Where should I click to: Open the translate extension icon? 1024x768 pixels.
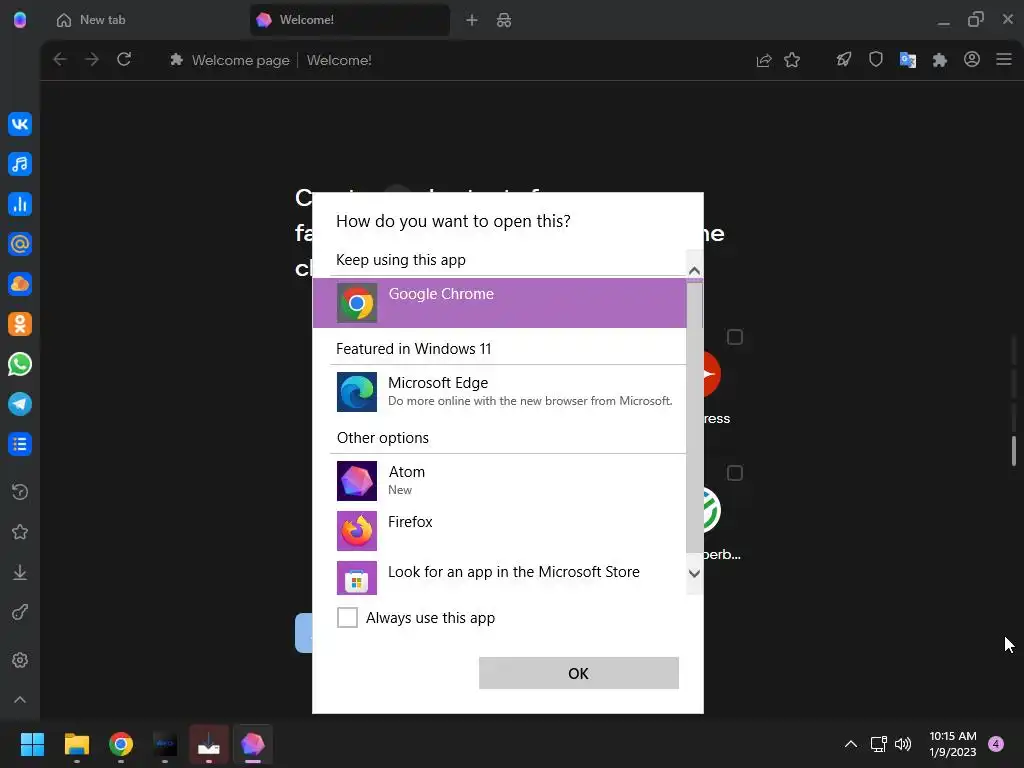(x=908, y=60)
